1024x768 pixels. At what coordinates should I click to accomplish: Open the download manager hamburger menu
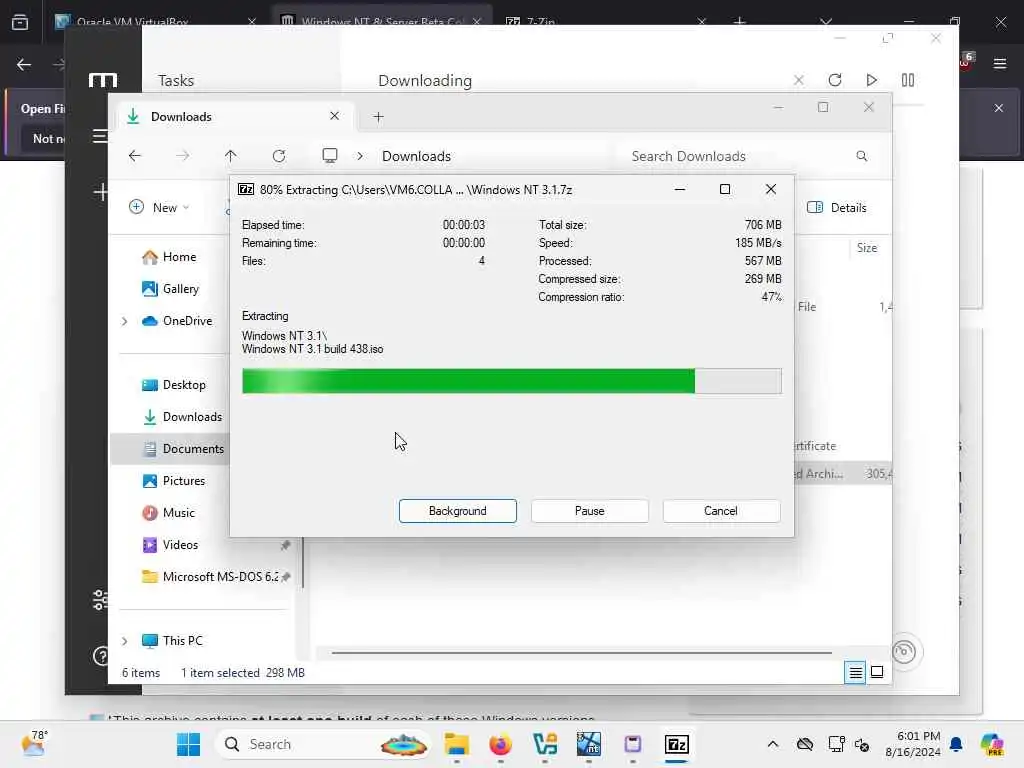click(x=100, y=136)
